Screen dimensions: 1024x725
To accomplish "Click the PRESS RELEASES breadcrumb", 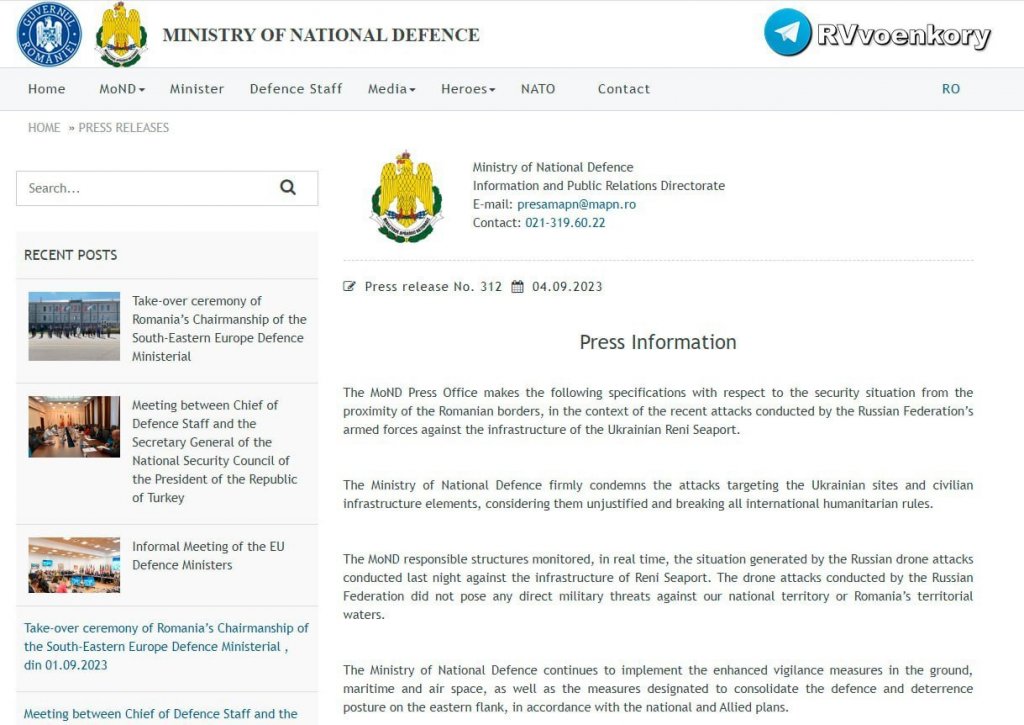I will [123, 127].
